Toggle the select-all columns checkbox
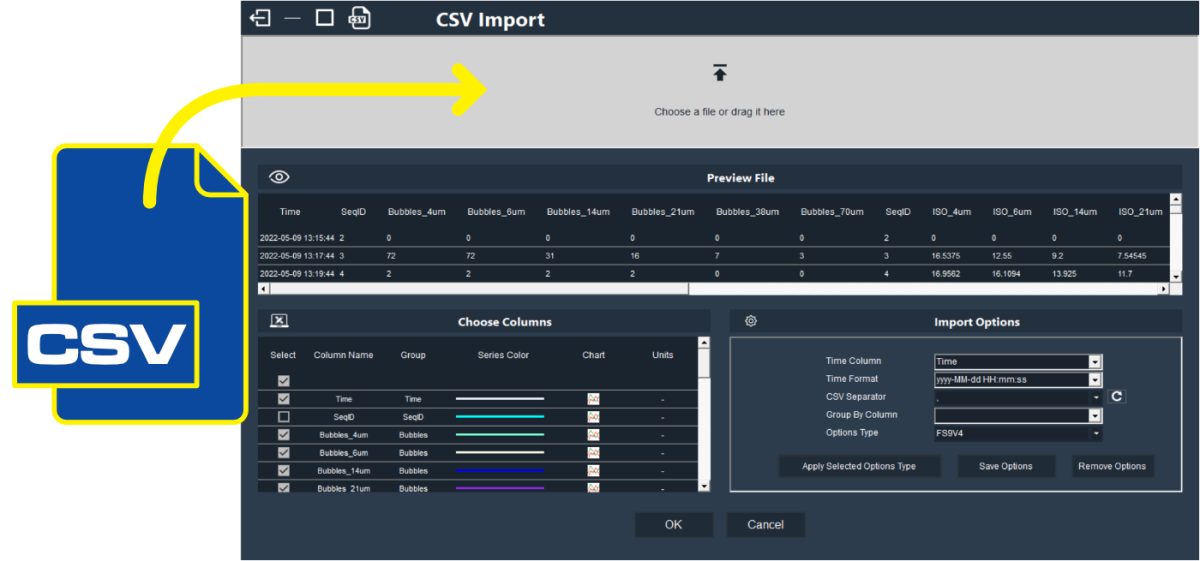Screen dimensions: 1200x561 pyautogui.click(x=284, y=381)
